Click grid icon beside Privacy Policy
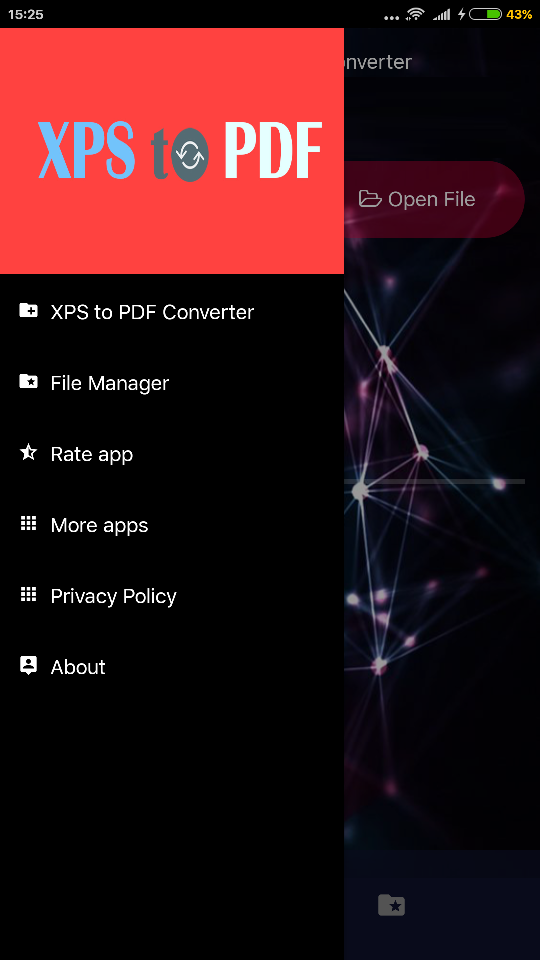Image resolution: width=540 pixels, height=960 pixels. pyautogui.click(x=28, y=594)
